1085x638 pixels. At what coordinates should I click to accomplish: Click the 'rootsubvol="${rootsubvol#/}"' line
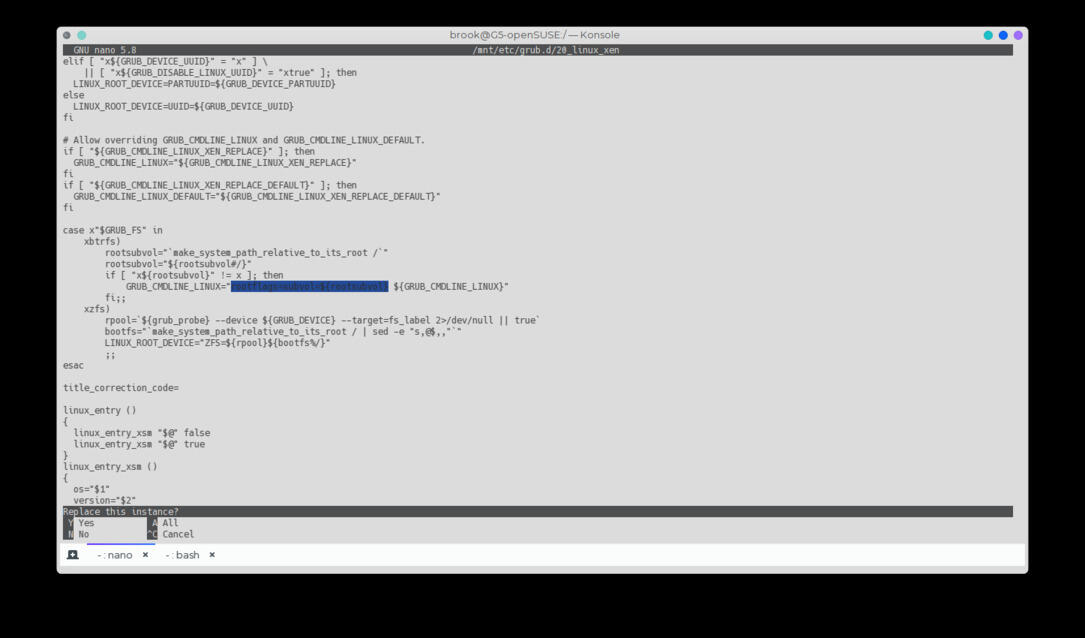178,264
